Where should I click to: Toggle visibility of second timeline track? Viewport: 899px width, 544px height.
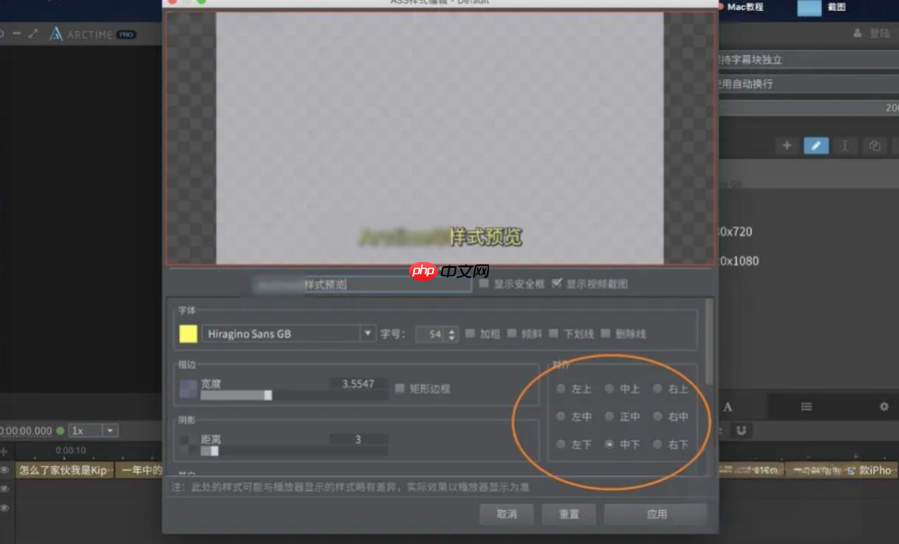point(5,489)
